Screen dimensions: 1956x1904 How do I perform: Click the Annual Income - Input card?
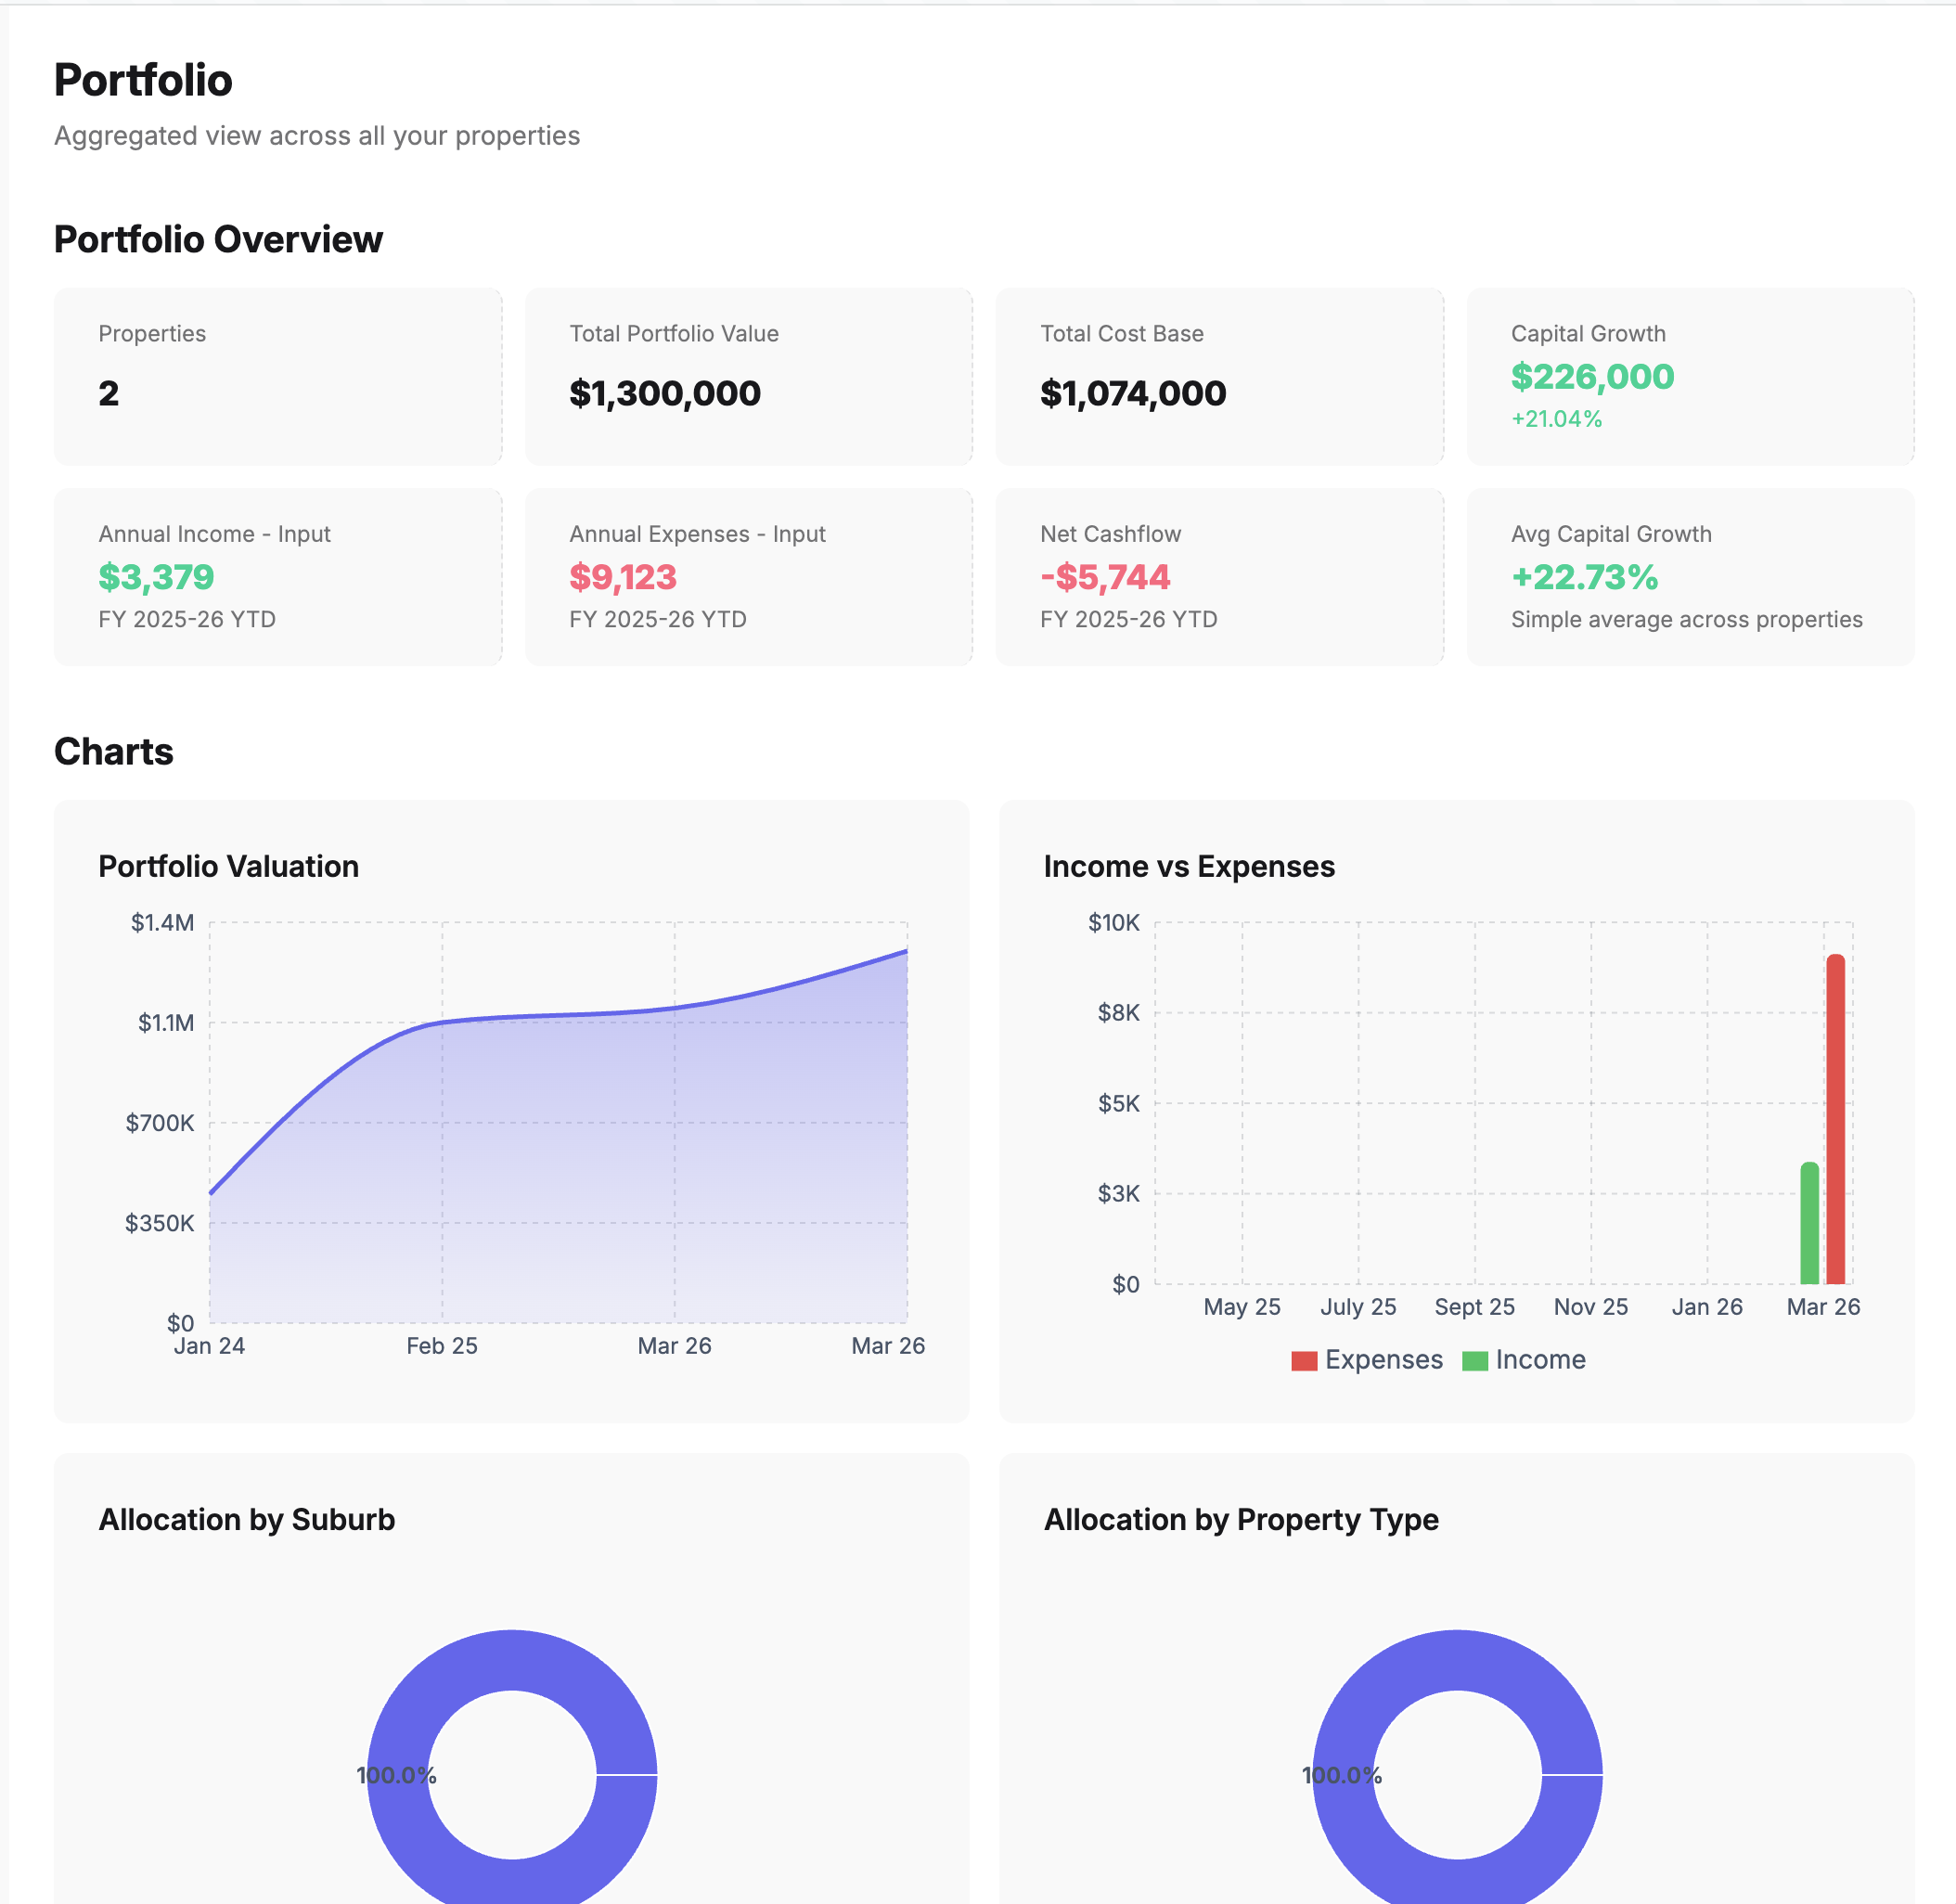[278, 576]
